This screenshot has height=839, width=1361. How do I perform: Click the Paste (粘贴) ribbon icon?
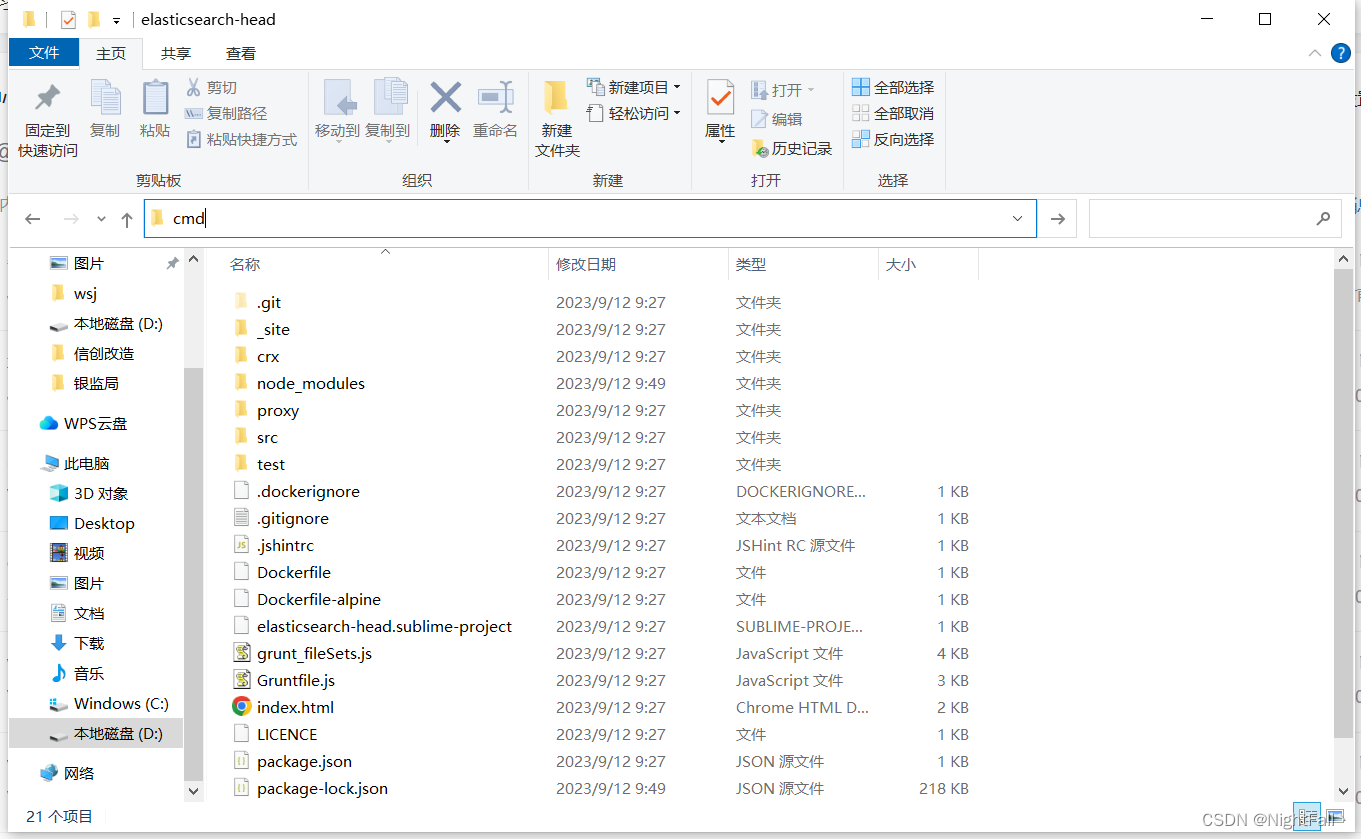point(155,97)
